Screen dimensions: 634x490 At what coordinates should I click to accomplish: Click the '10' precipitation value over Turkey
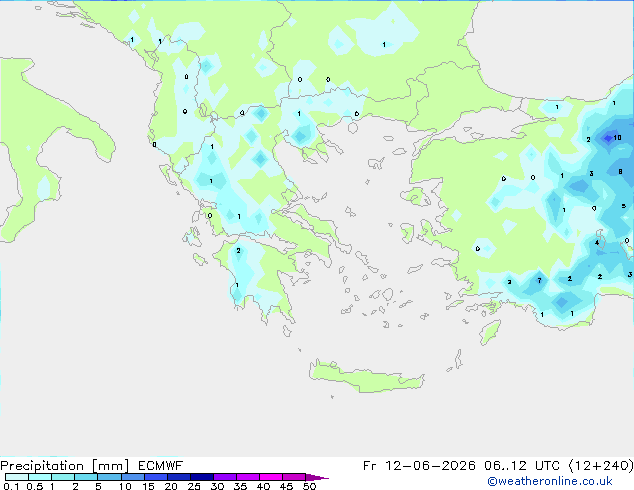coord(617,138)
